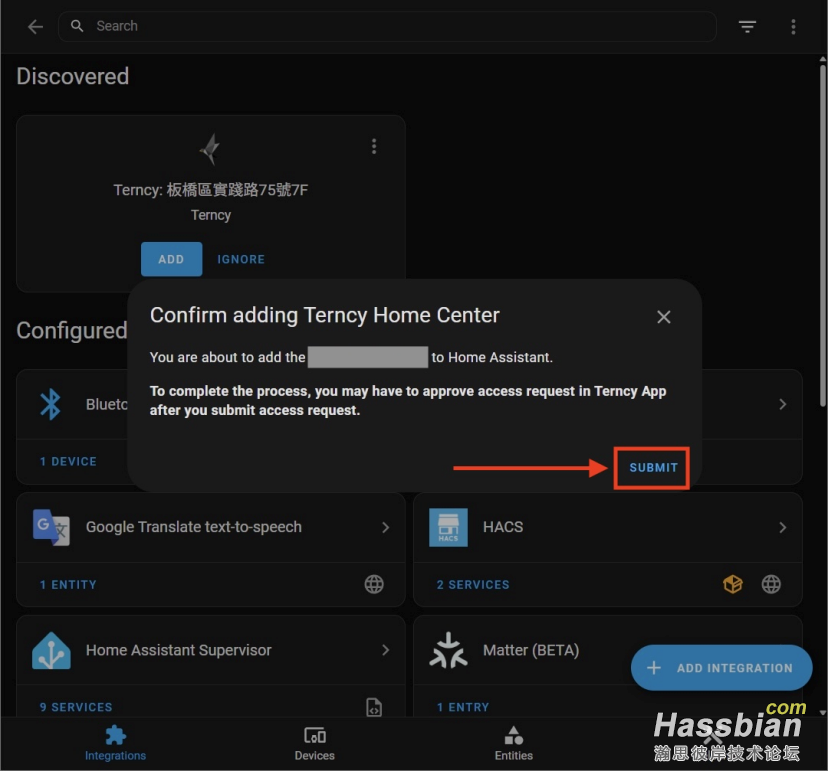
Task: Expand Home Assistant Supervisor card chevron
Action: pyautogui.click(x=385, y=650)
